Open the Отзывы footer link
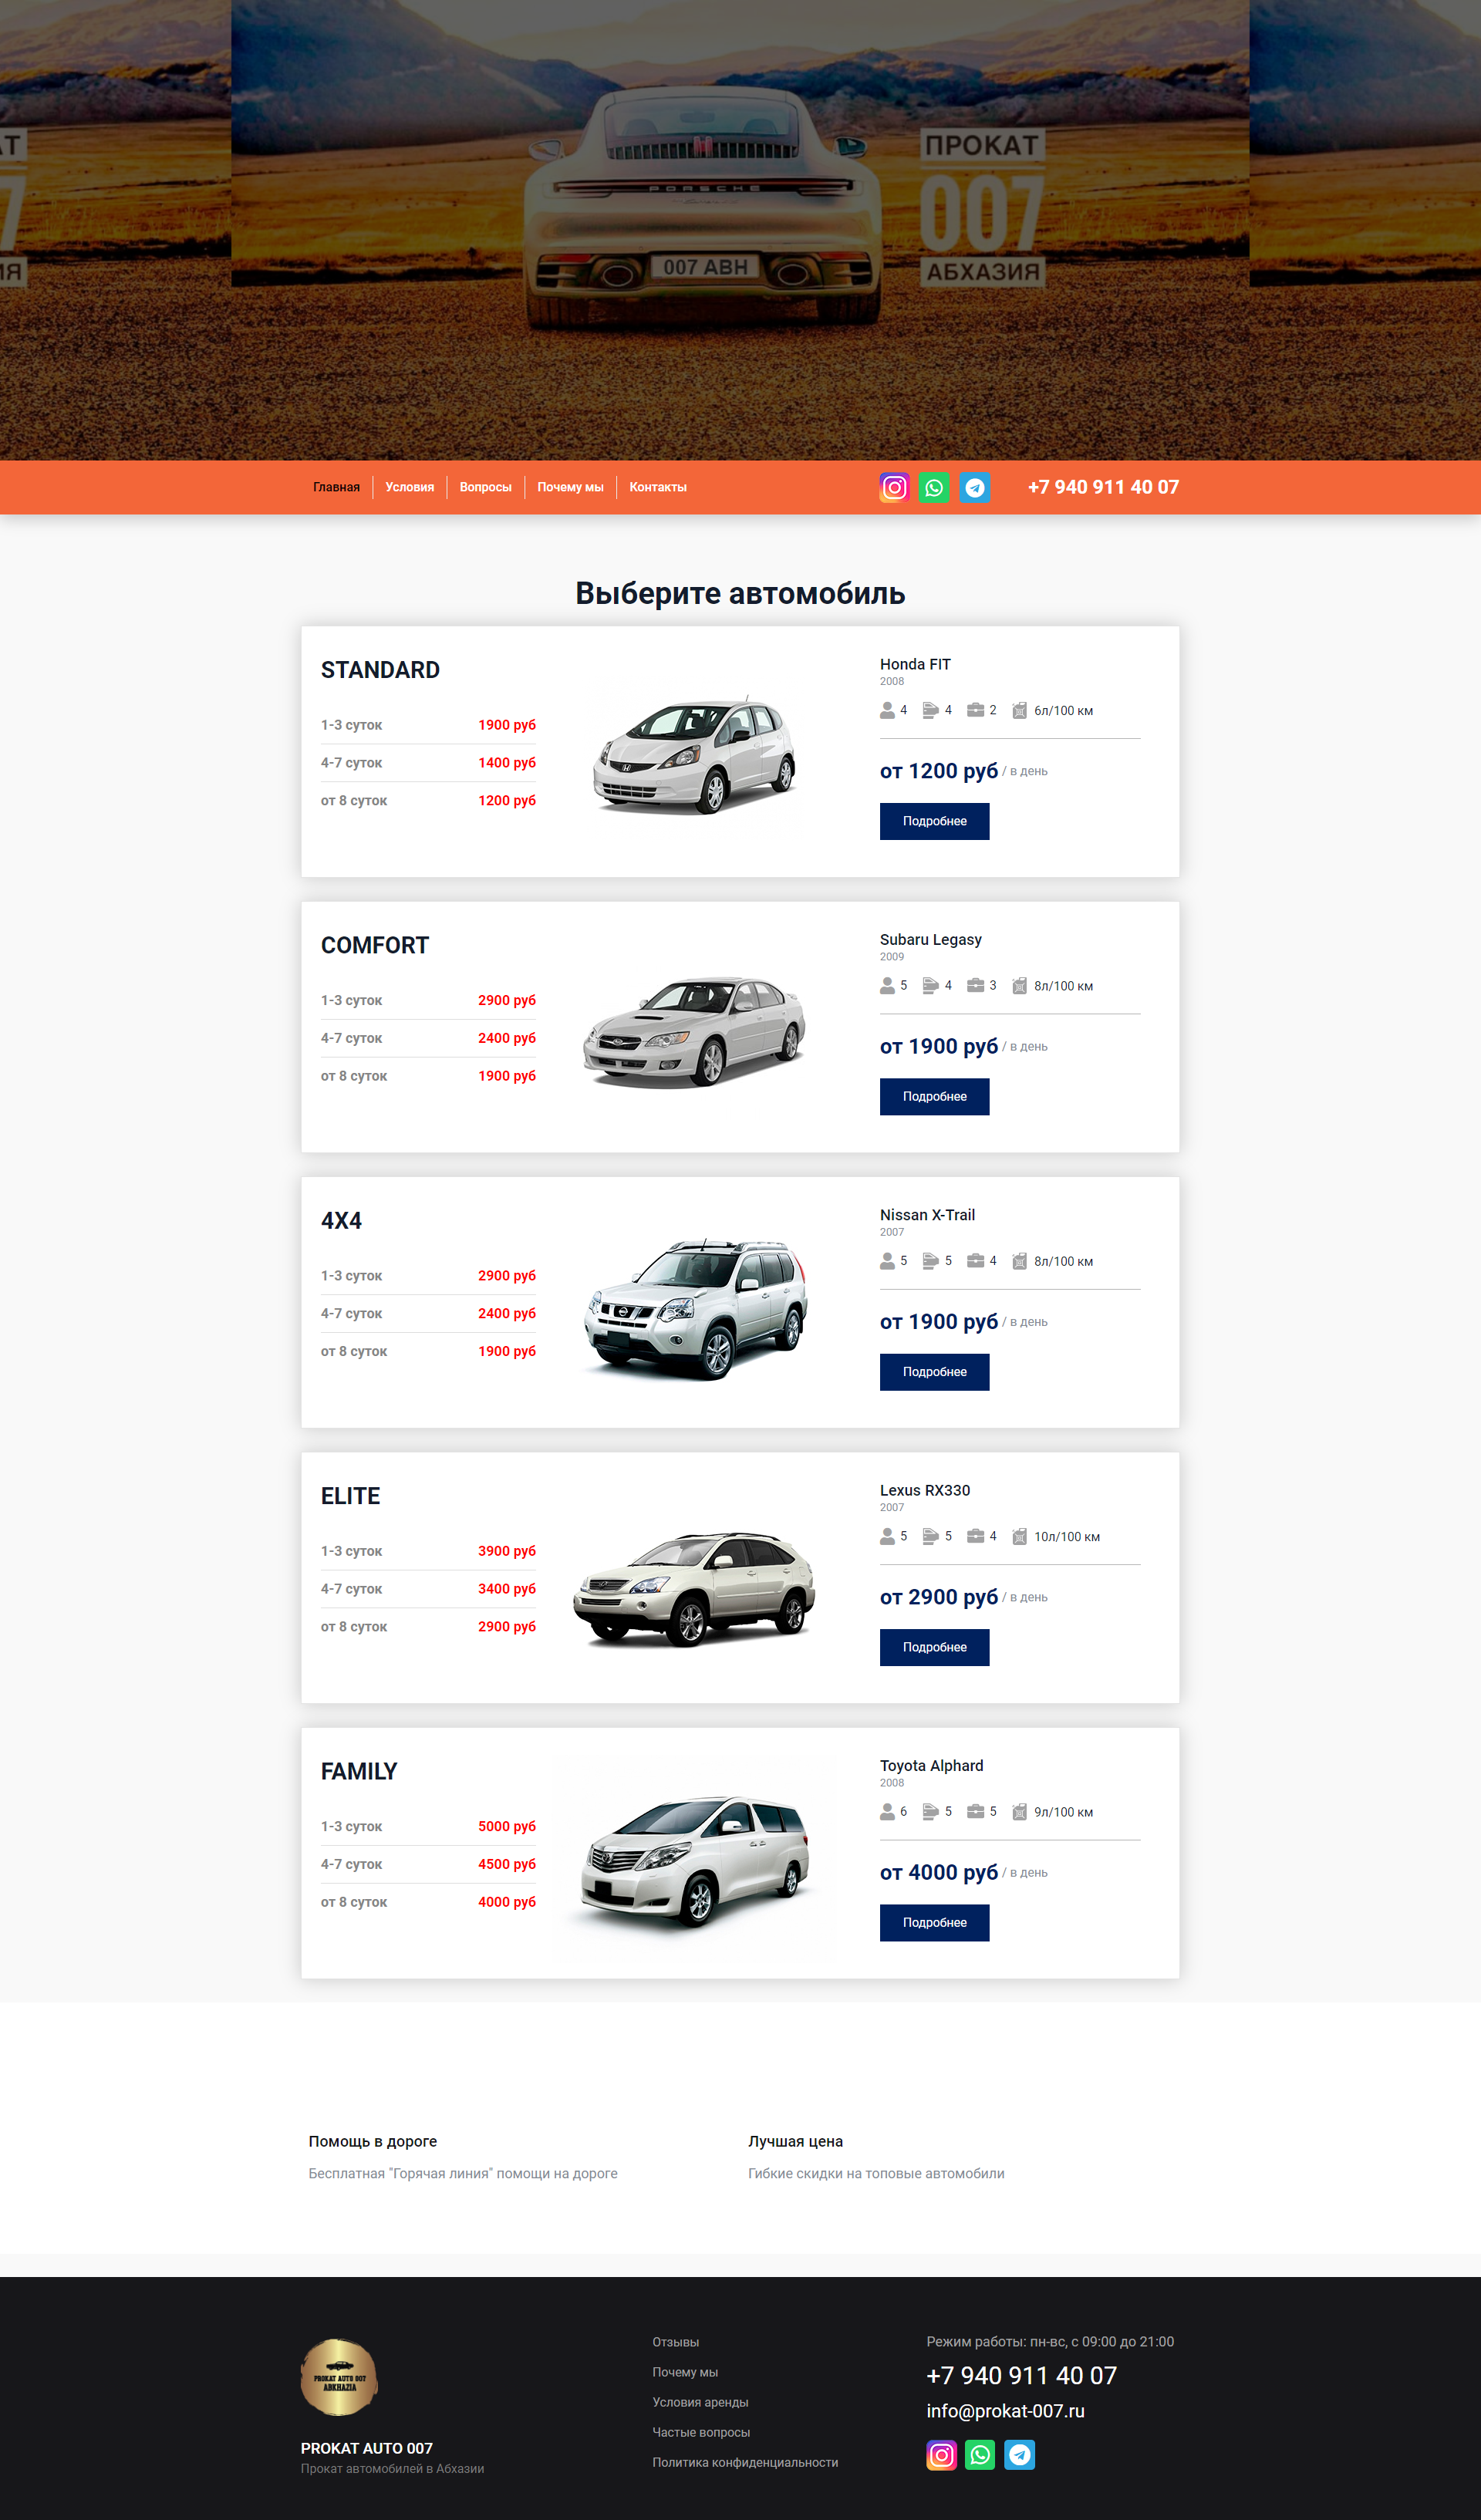 pos(676,2342)
